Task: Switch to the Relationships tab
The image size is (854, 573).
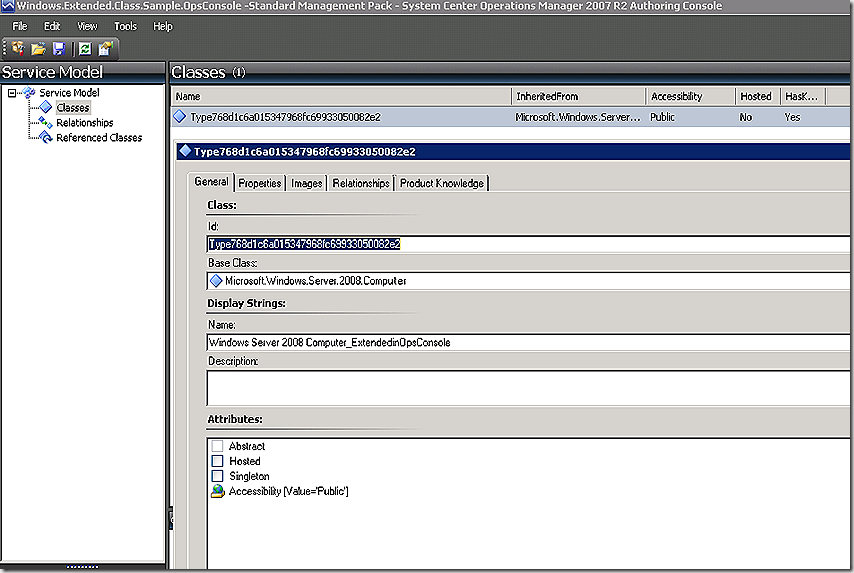Action: [x=361, y=183]
